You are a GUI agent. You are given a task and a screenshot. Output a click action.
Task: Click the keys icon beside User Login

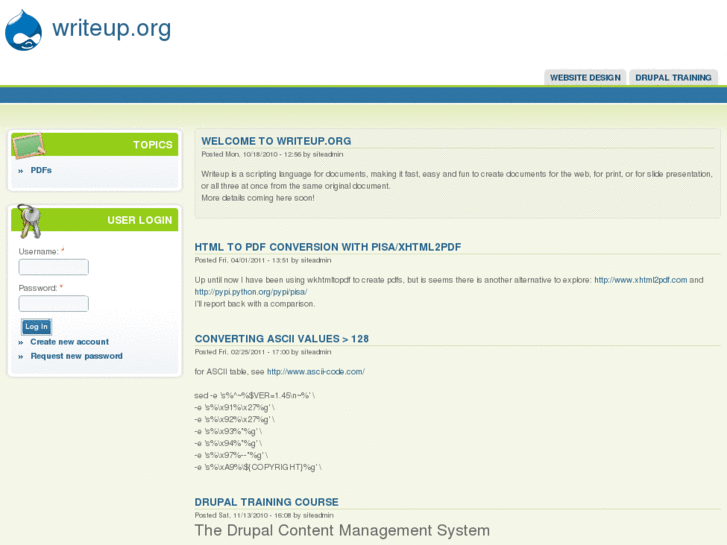click(x=29, y=221)
